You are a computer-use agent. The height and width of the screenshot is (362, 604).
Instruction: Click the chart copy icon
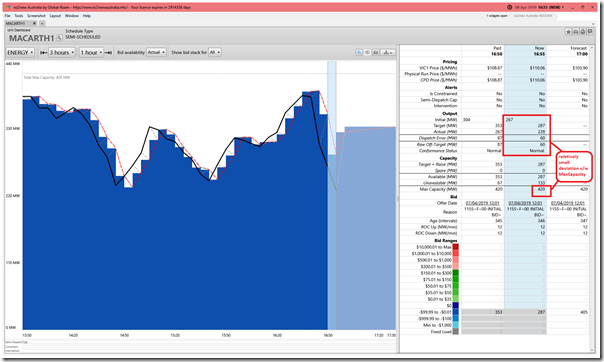[x=367, y=52]
